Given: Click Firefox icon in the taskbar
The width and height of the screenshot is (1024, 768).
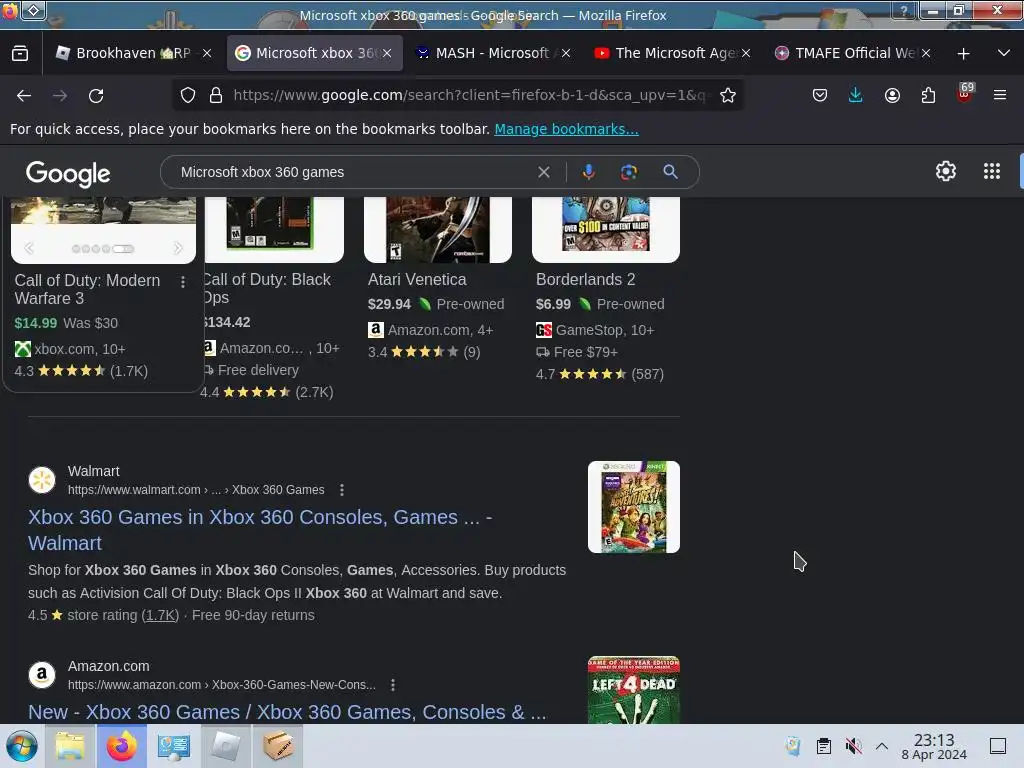Looking at the screenshot, I should click(x=122, y=746).
